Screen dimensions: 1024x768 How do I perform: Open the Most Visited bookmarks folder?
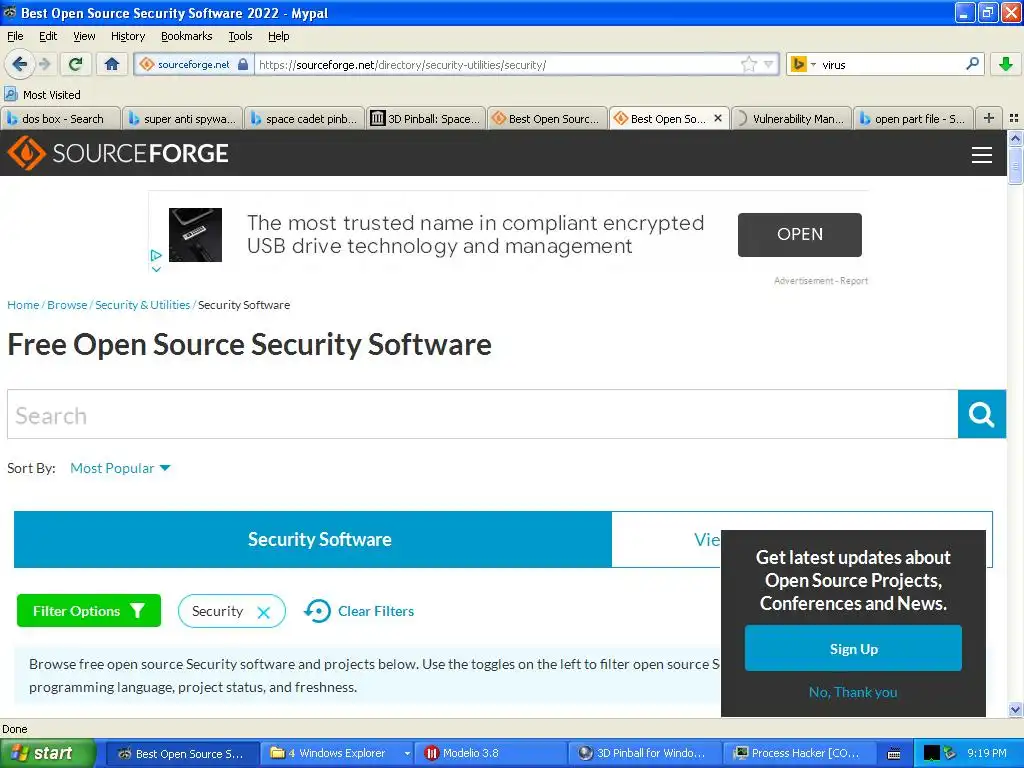(42, 95)
